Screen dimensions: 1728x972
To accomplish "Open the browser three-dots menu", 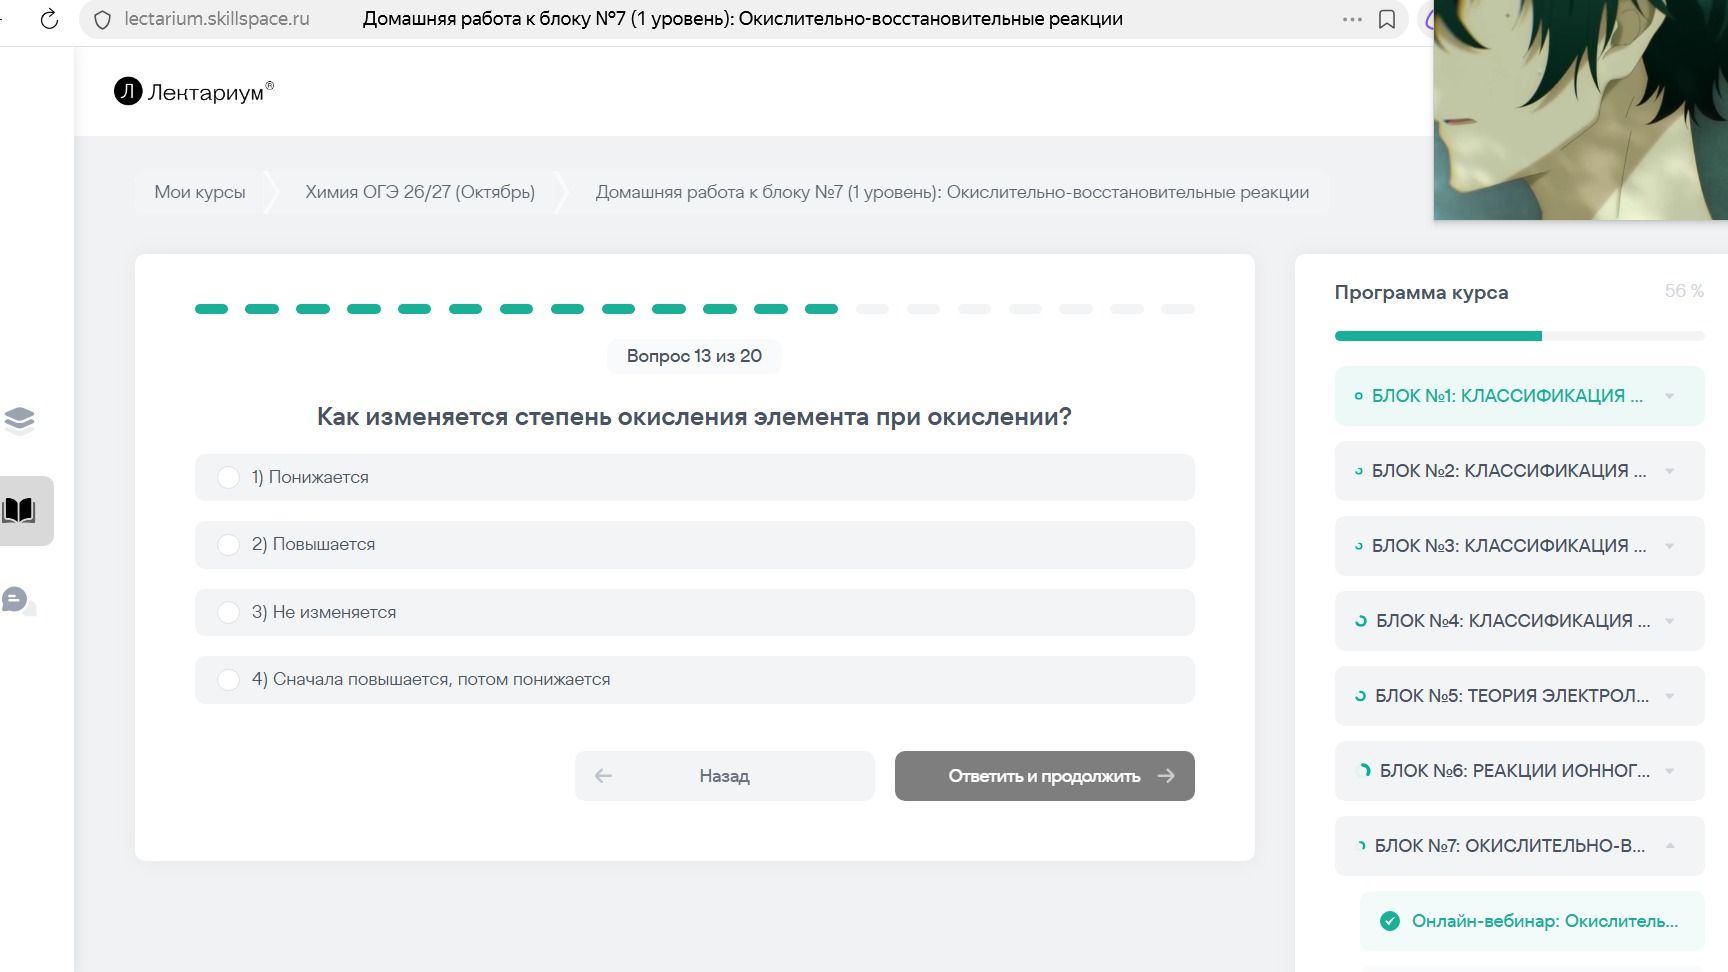I will pos(1352,19).
